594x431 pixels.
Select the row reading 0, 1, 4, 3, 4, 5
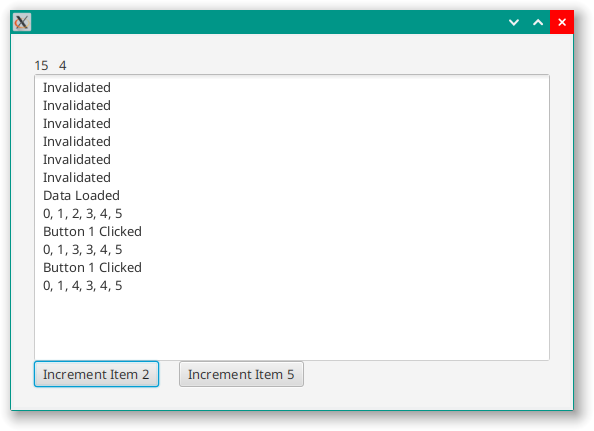(x=292, y=286)
